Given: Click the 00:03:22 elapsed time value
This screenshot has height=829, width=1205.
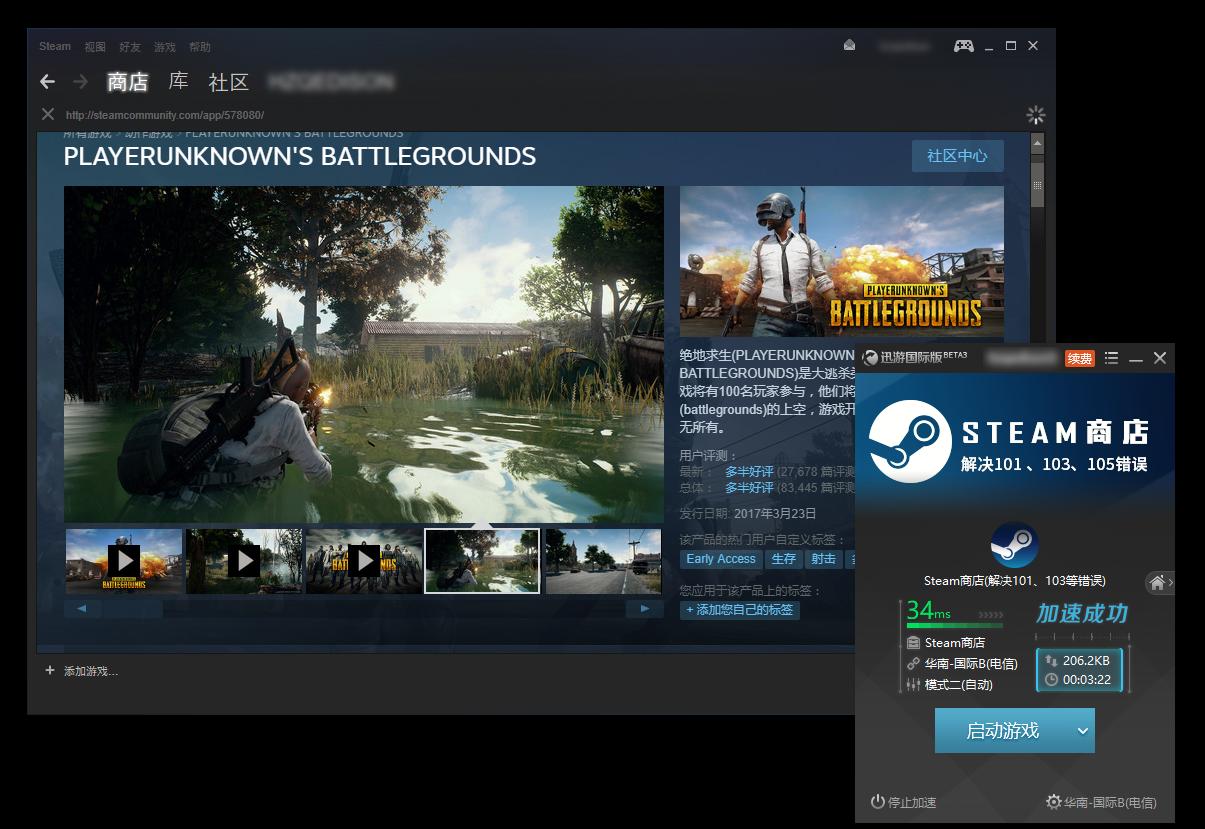Looking at the screenshot, I should 1087,680.
